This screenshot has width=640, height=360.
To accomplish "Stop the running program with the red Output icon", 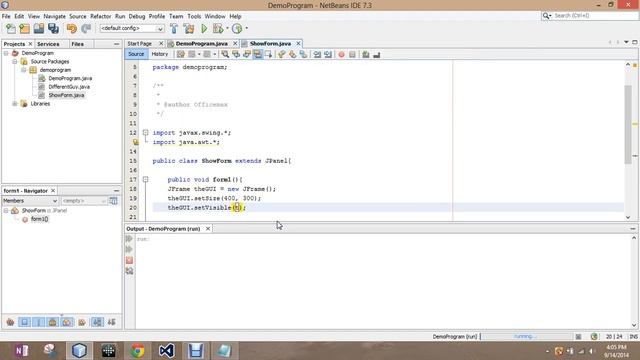I will click(129, 260).
